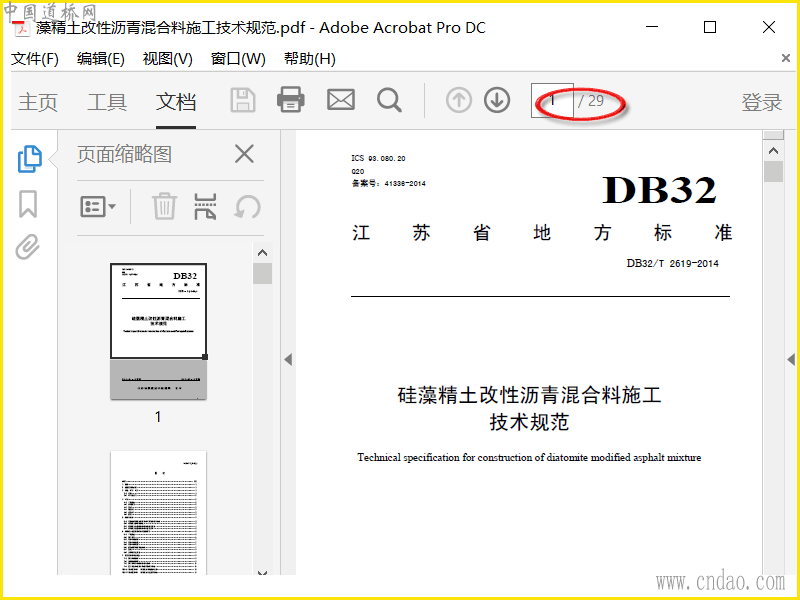
Task: Open the find text magnifier
Action: [389, 100]
